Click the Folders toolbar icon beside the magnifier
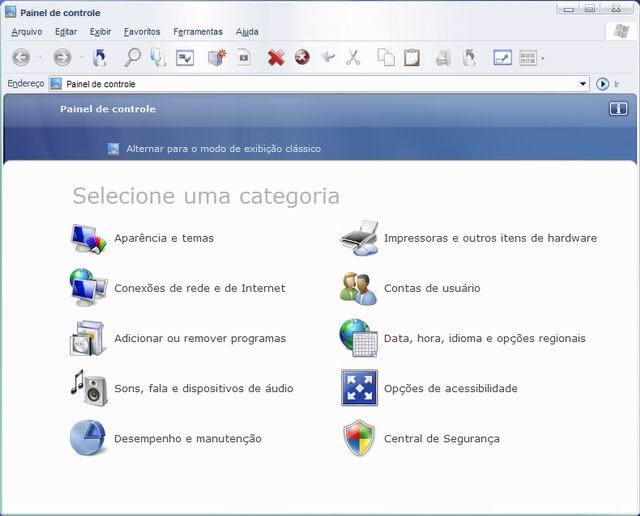The width and height of the screenshot is (640, 516). click(158, 58)
